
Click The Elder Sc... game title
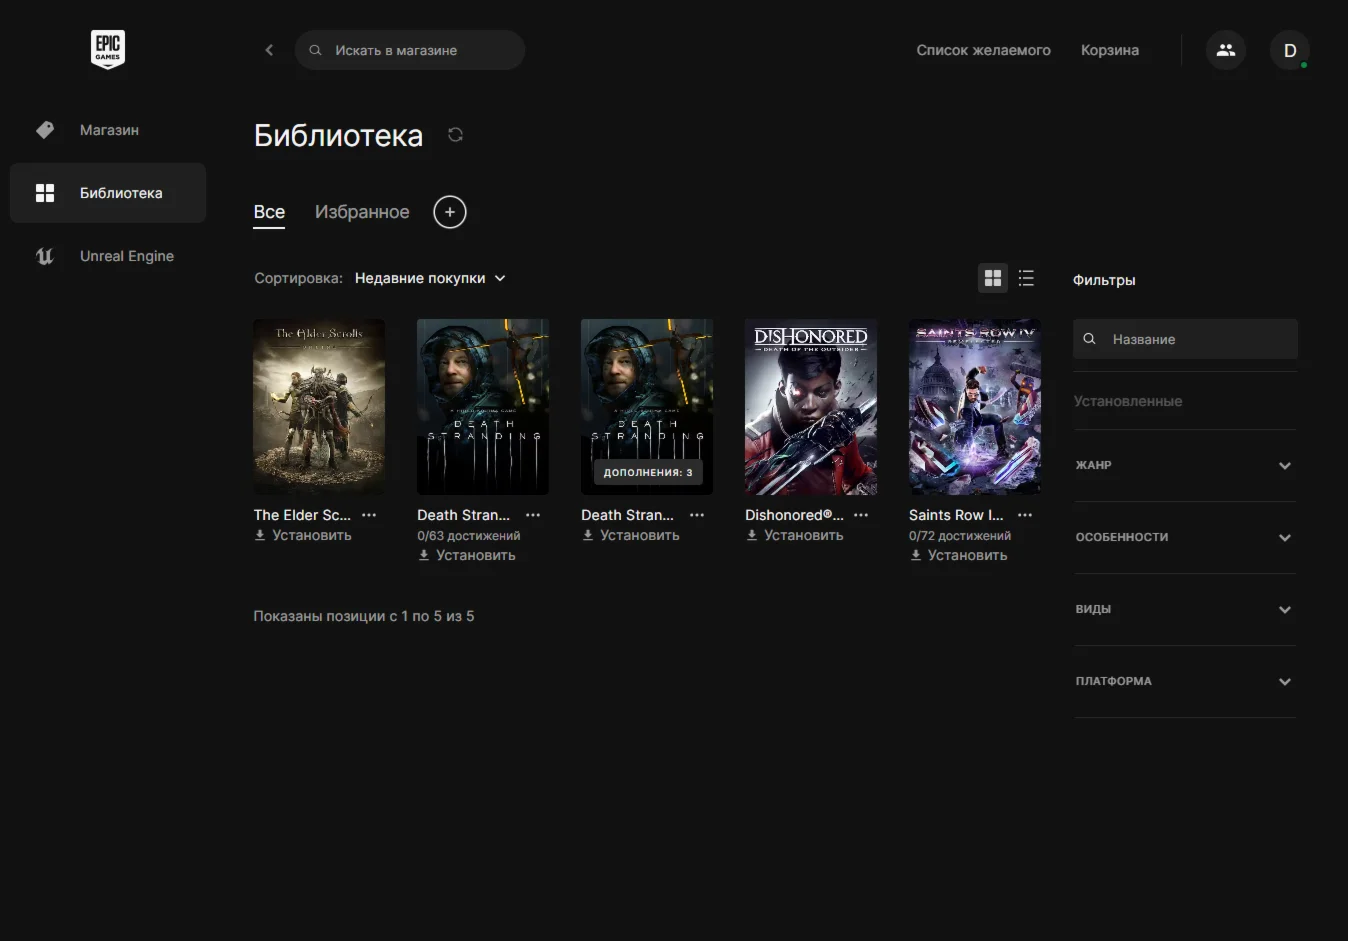(x=302, y=515)
